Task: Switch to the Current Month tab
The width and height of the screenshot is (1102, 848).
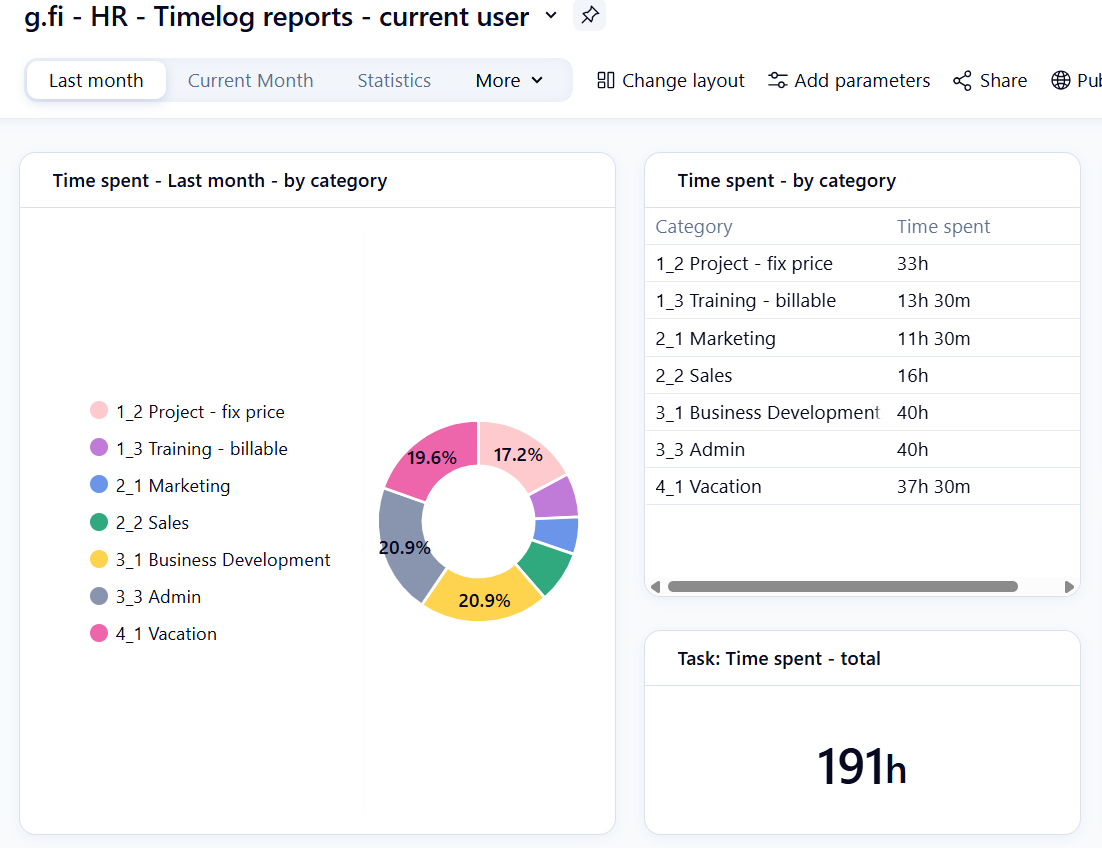Action: [x=250, y=81]
